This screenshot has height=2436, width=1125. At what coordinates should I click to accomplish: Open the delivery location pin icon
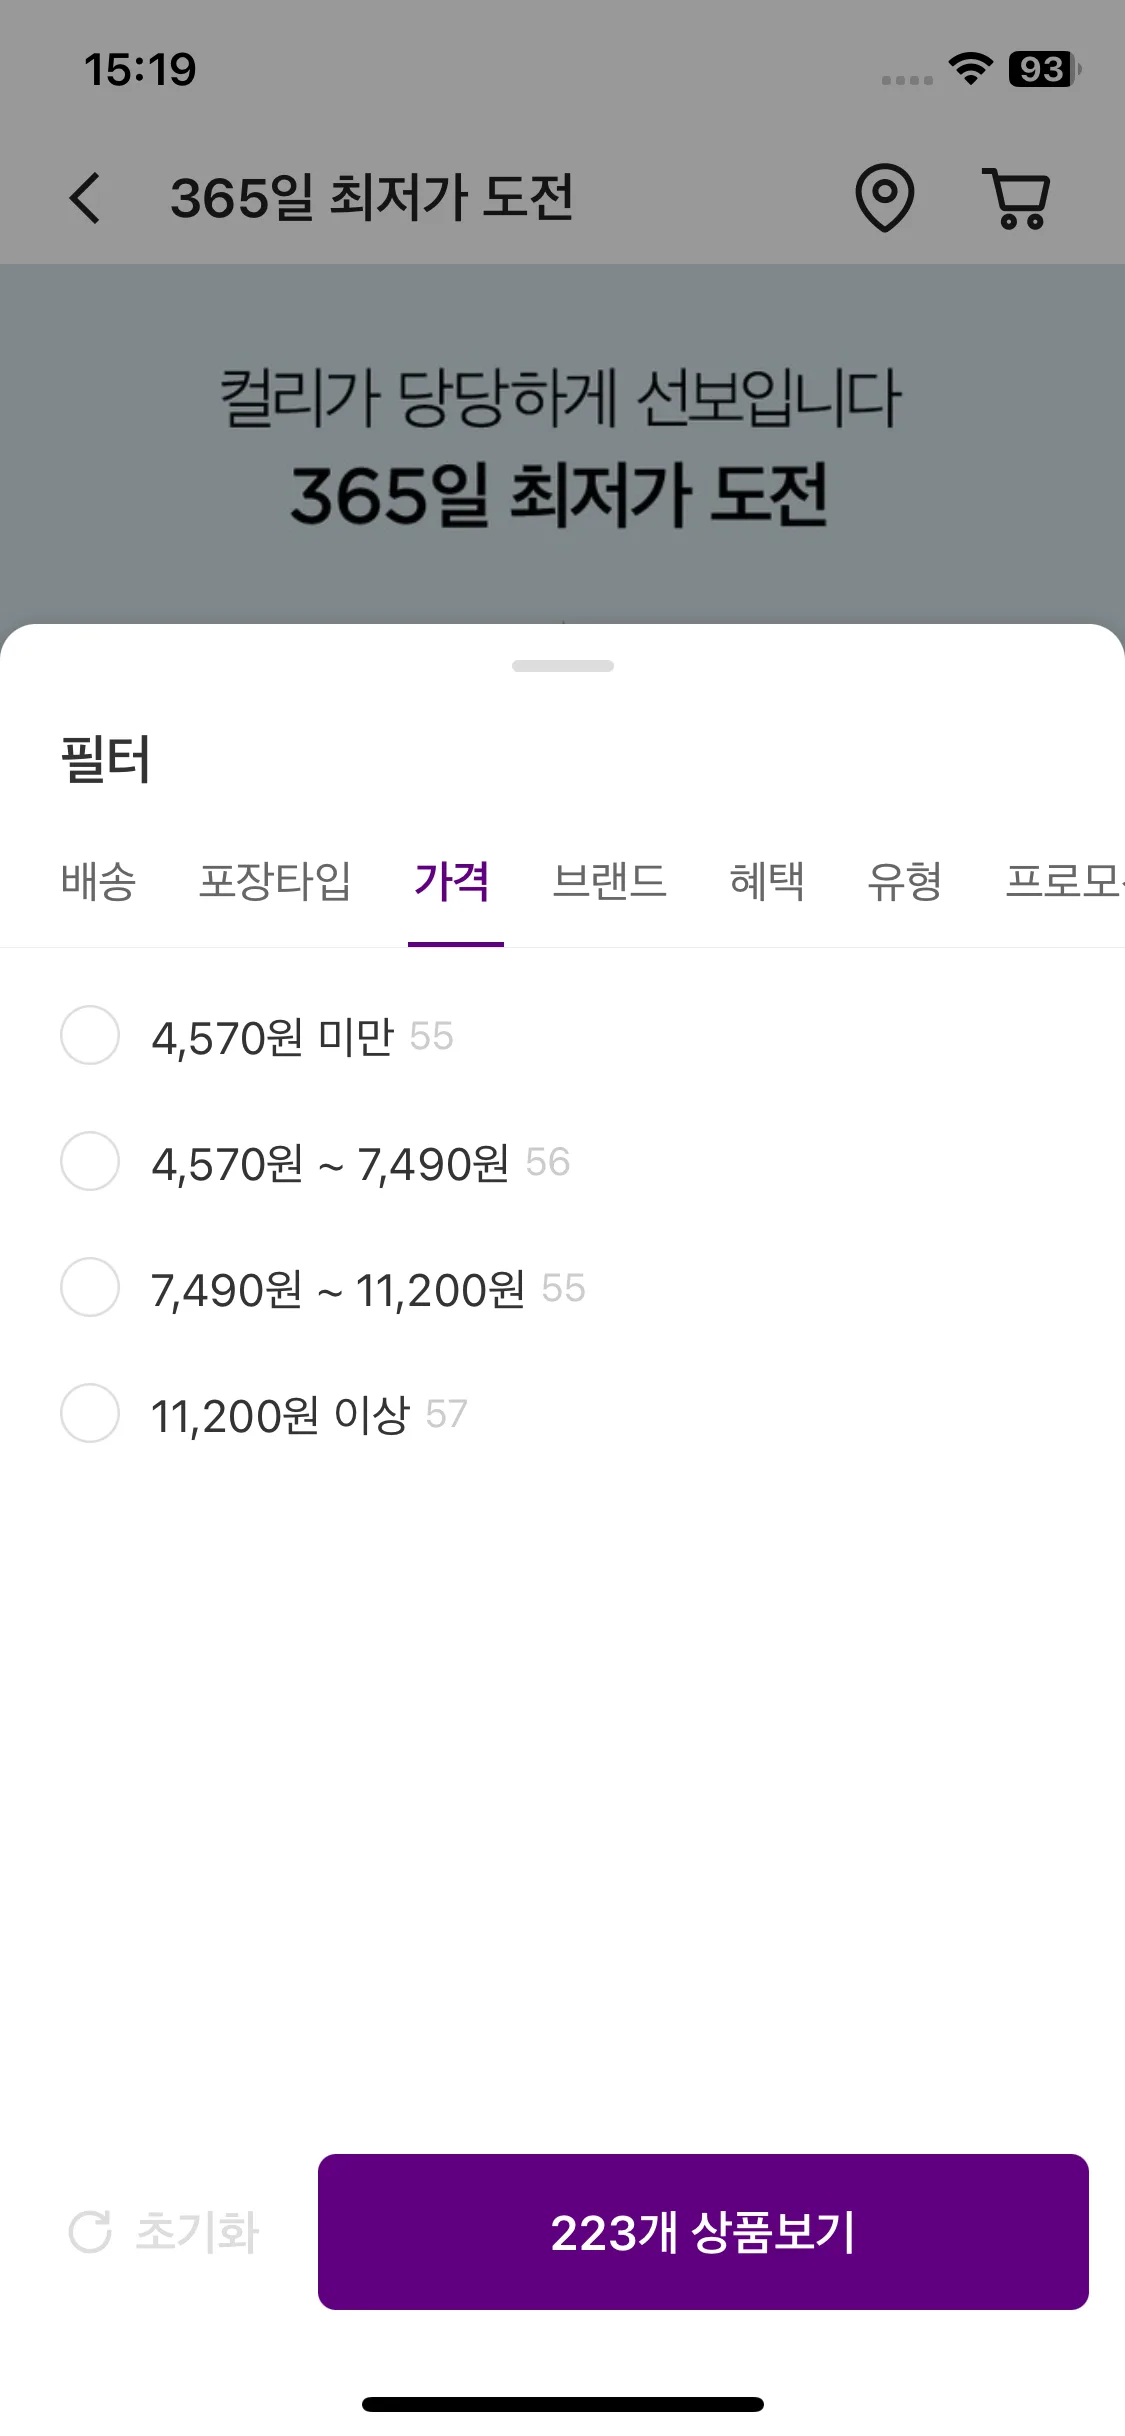(885, 198)
